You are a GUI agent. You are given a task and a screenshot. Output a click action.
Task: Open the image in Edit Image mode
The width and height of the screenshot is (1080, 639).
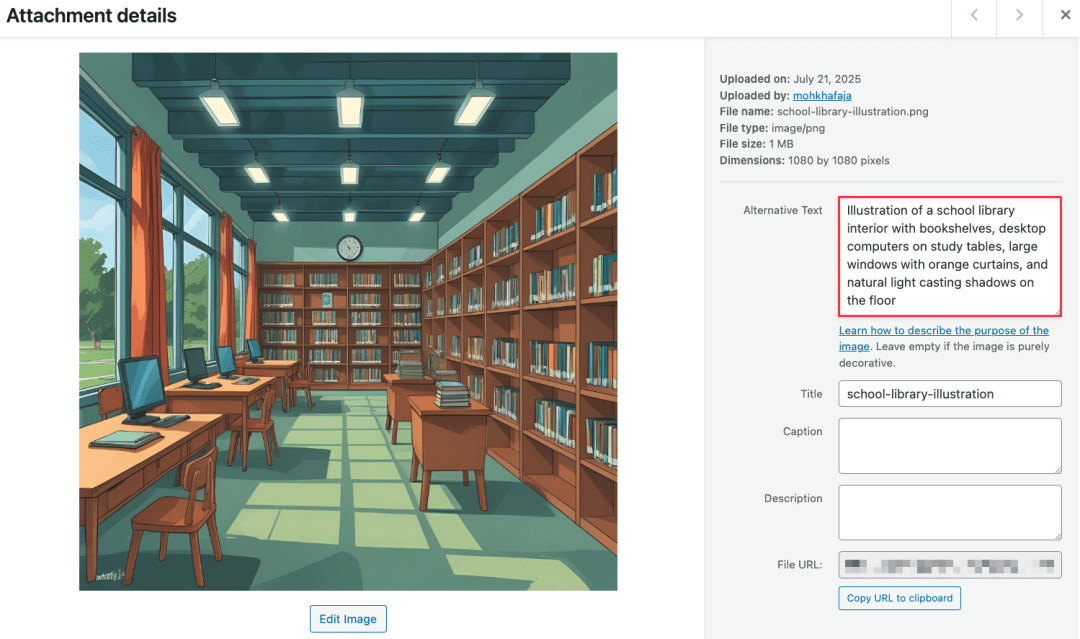click(x=348, y=618)
